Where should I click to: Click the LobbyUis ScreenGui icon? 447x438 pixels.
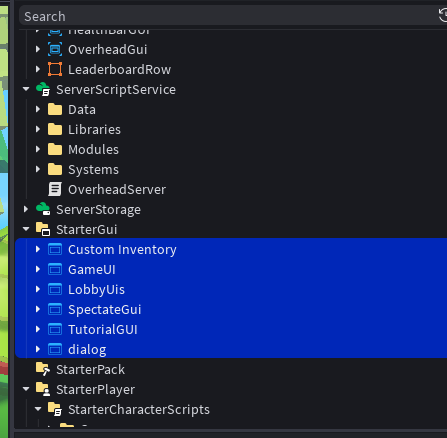[55, 289]
